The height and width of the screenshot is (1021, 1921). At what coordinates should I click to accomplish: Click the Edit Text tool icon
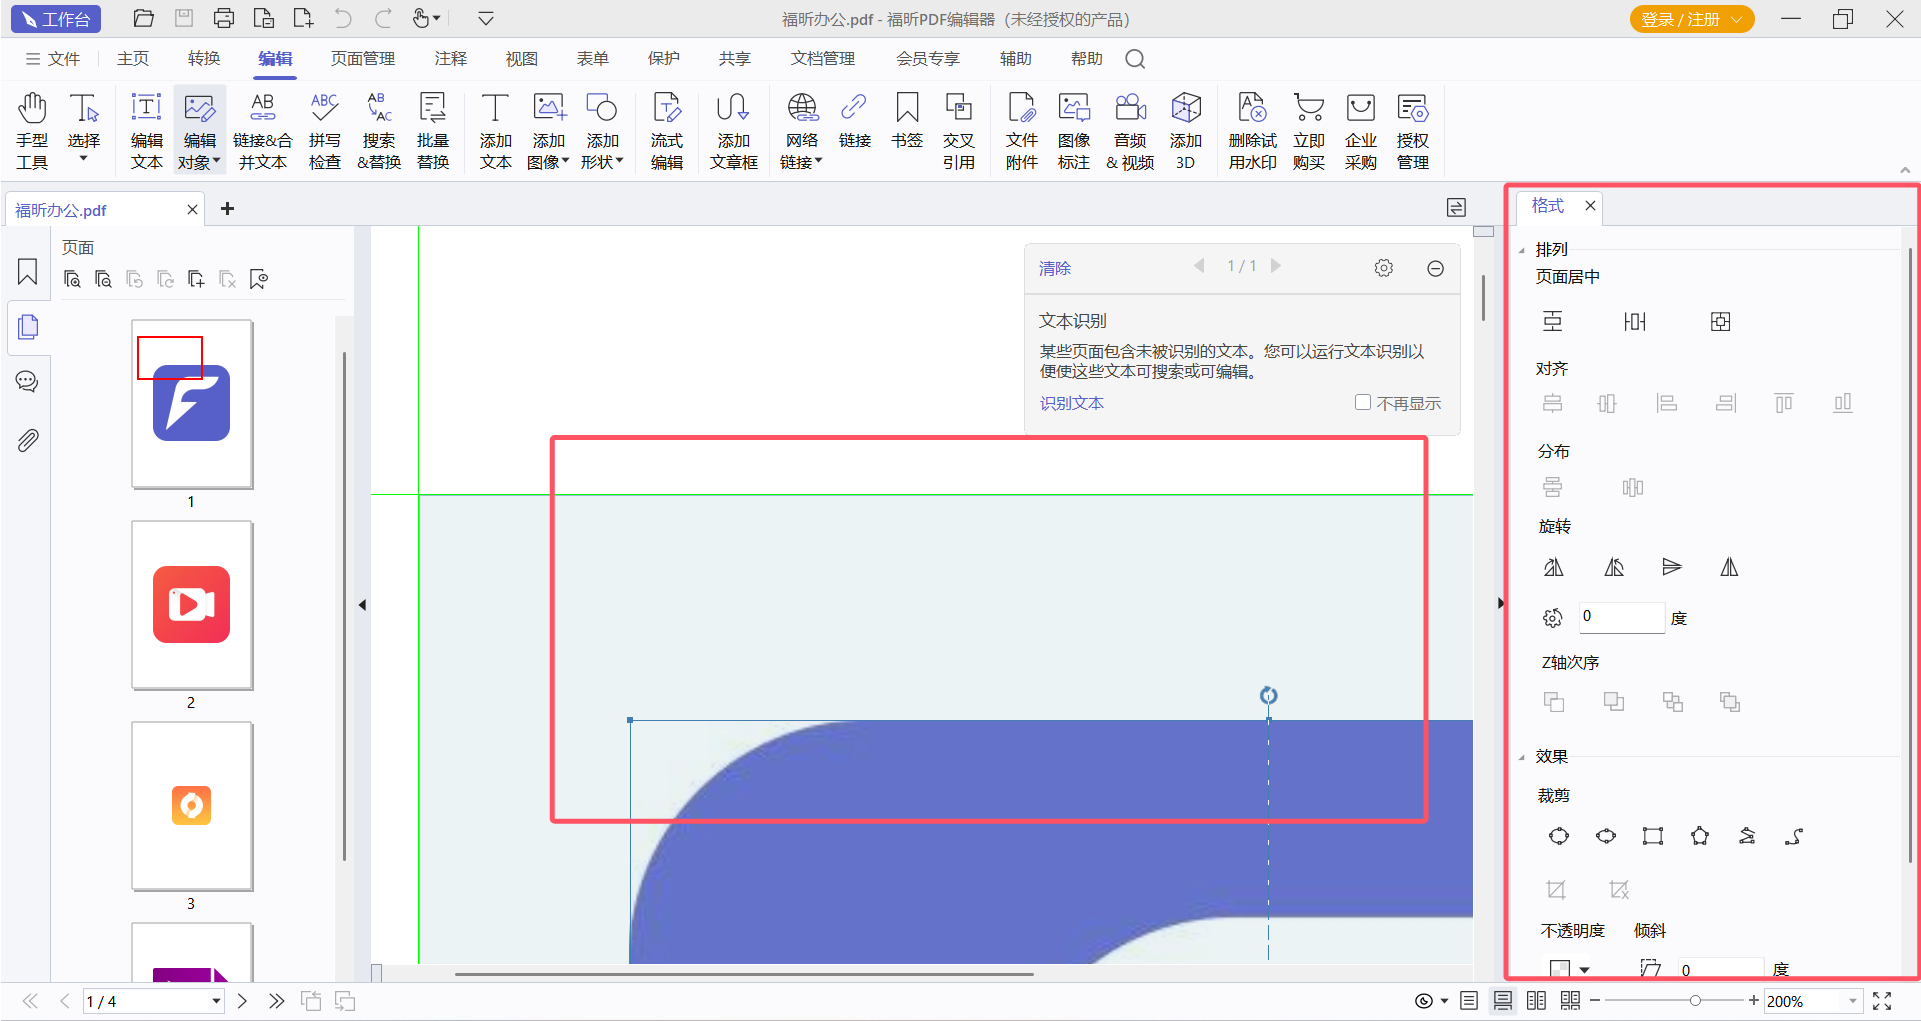coord(146,130)
